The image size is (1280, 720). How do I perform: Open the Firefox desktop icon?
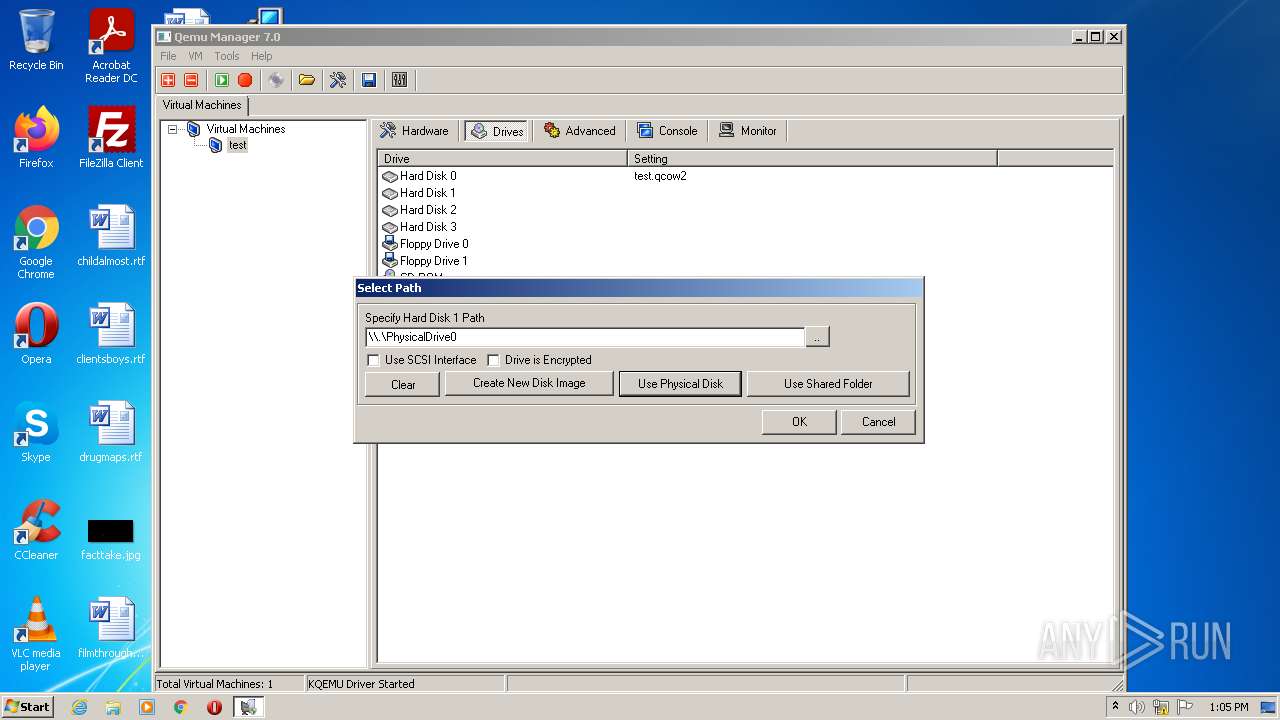click(36, 138)
